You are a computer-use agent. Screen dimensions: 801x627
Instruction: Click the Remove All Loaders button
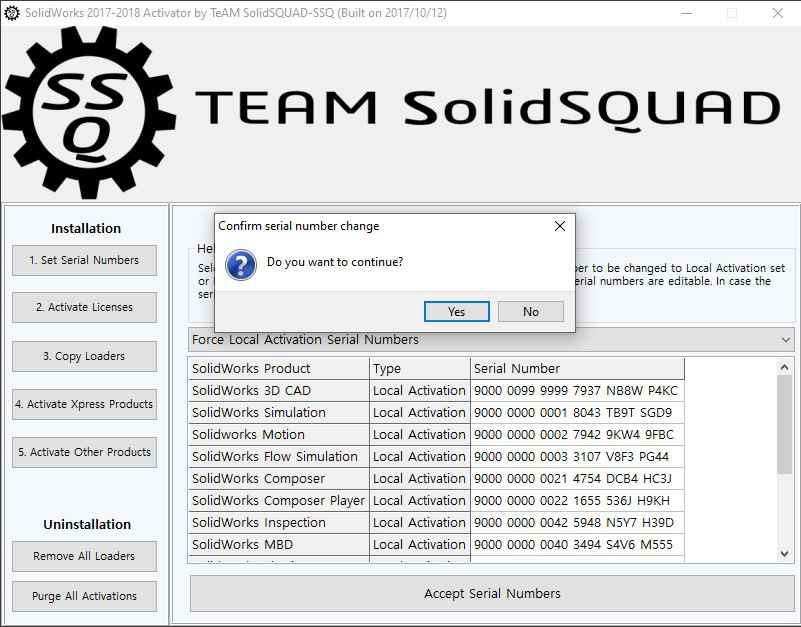pyautogui.click(x=84, y=556)
